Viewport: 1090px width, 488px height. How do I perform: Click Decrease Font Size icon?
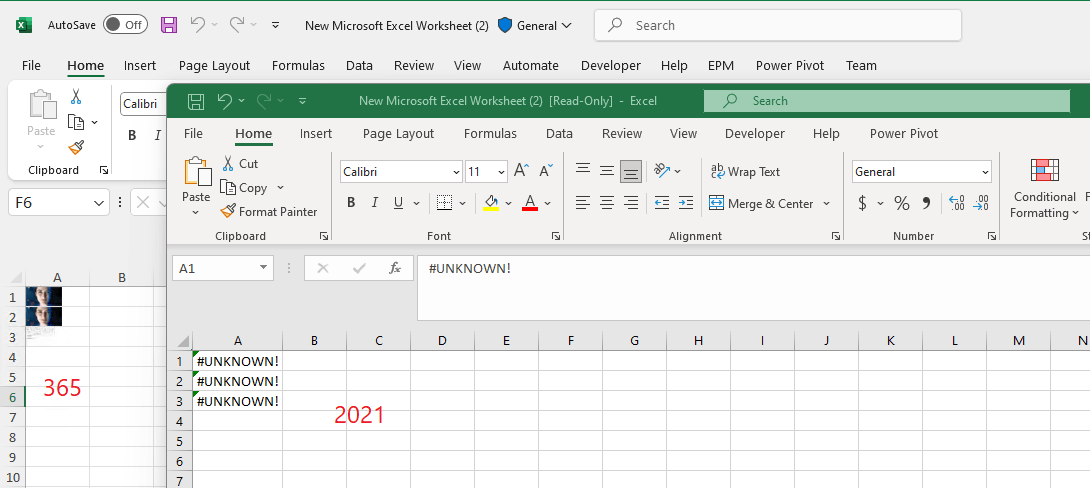(546, 170)
